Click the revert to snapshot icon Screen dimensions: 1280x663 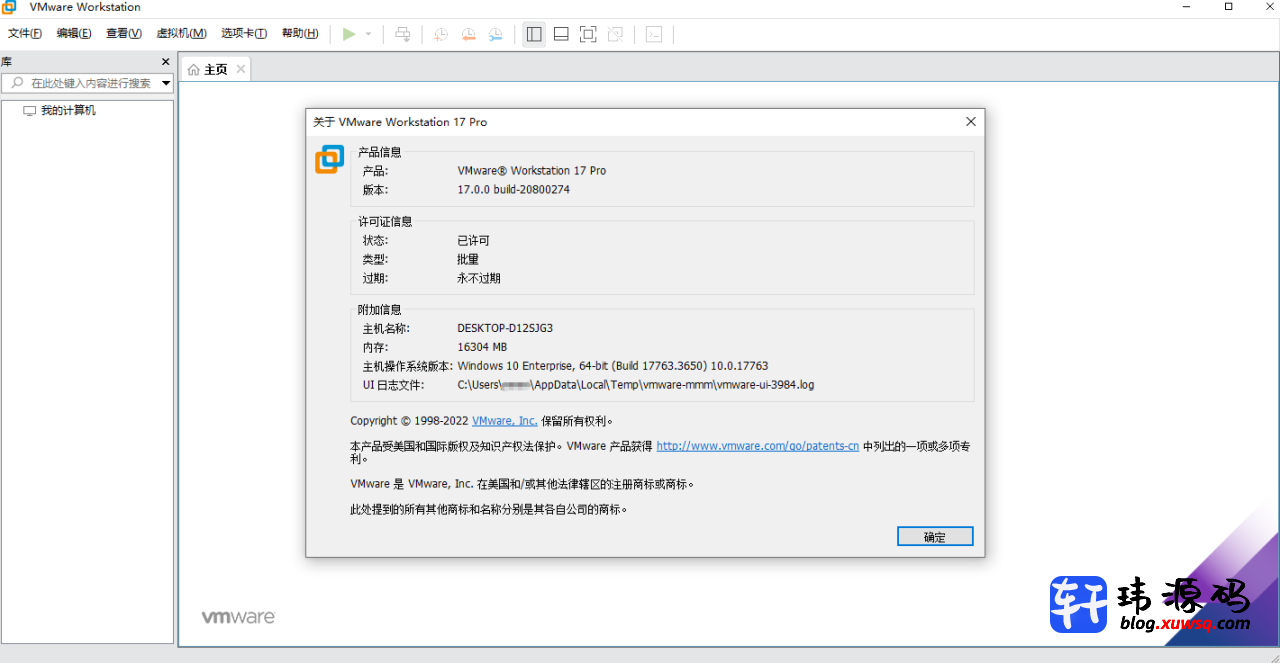click(x=469, y=34)
